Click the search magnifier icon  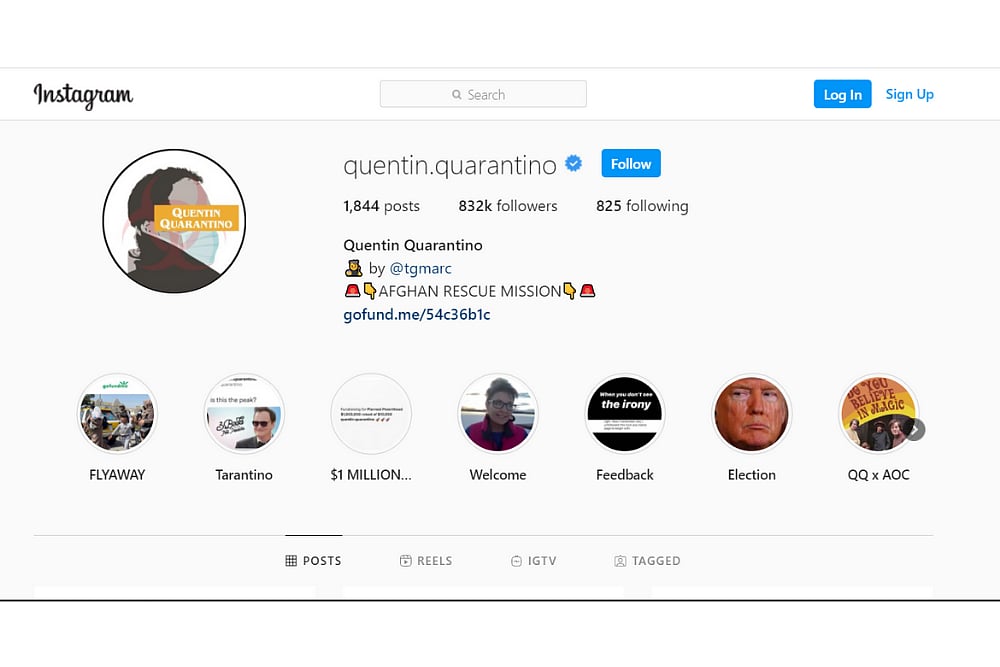click(457, 94)
